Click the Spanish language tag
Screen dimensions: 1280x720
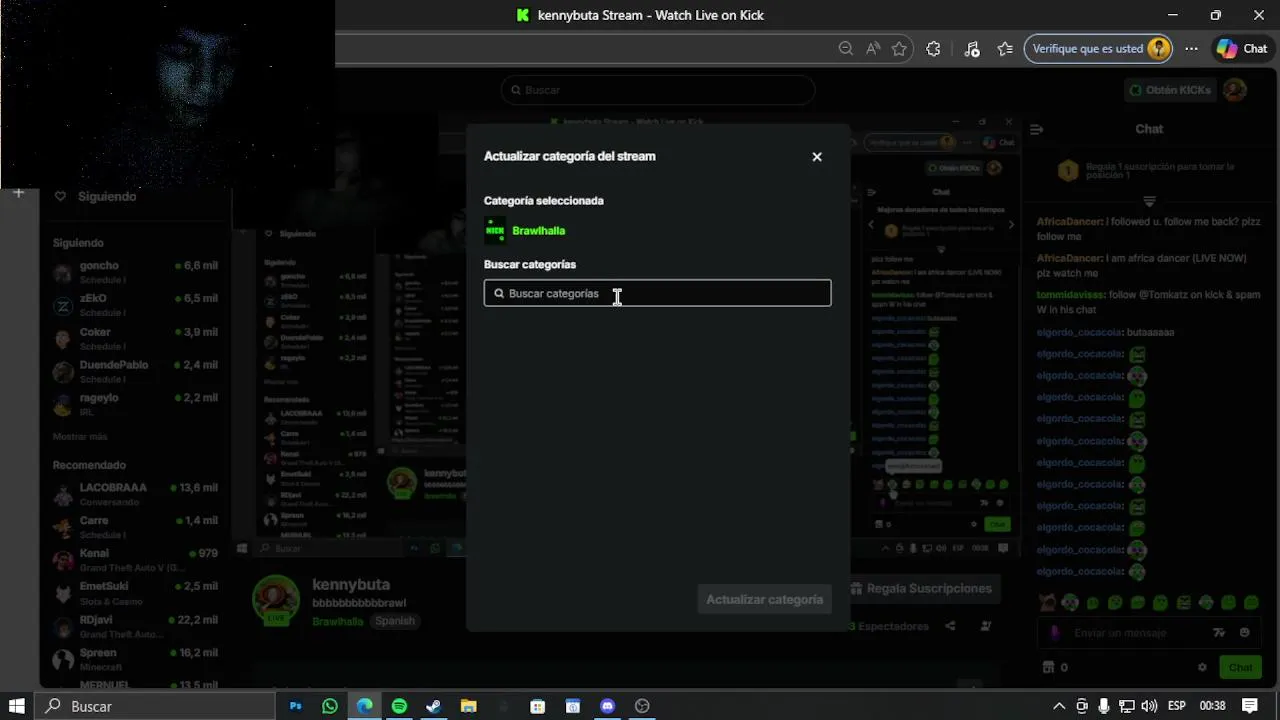point(395,621)
